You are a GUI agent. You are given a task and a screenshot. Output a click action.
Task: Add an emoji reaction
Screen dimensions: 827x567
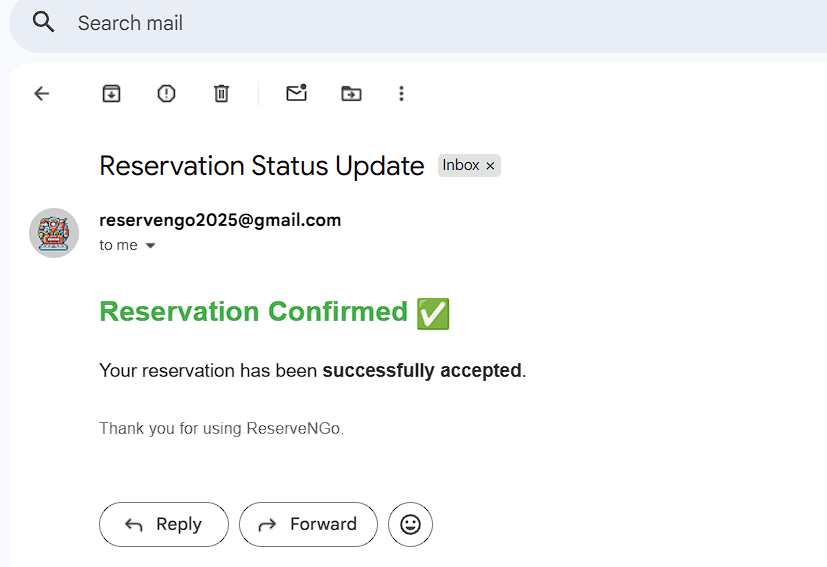coord(410,524)
